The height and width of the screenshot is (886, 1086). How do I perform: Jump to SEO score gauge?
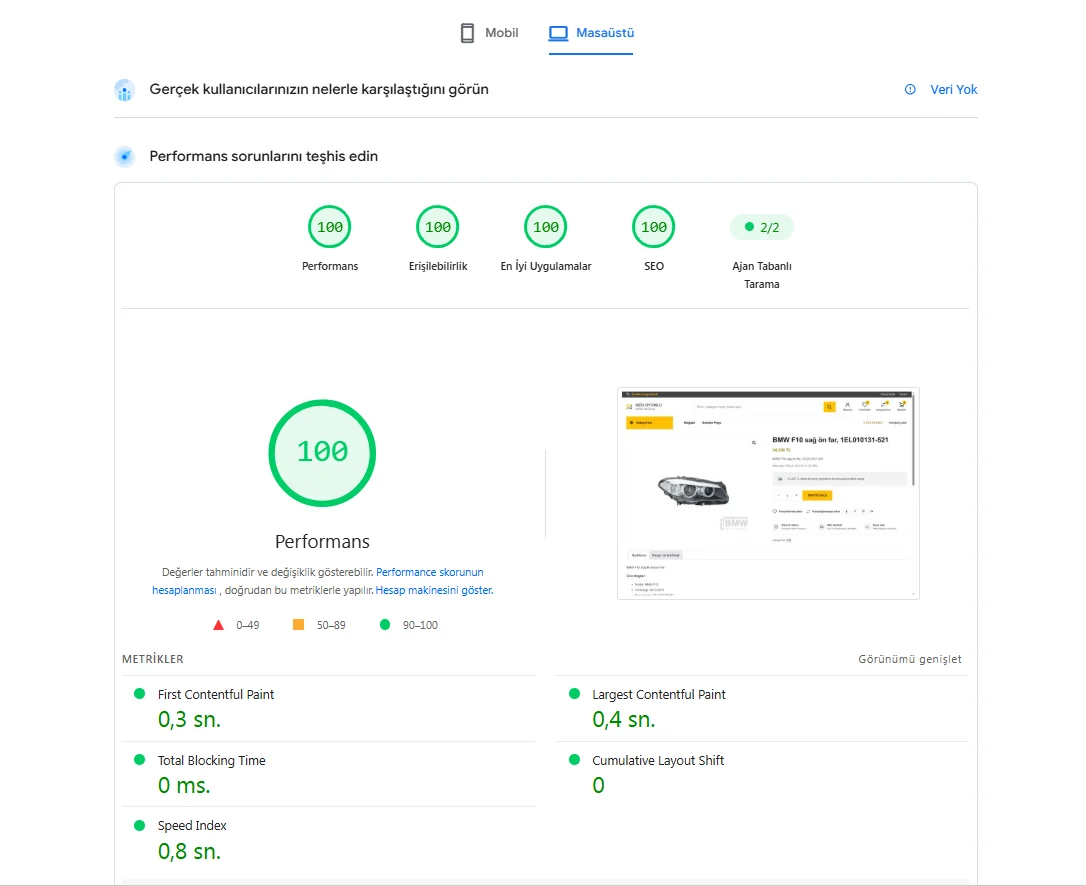[654, 227]
